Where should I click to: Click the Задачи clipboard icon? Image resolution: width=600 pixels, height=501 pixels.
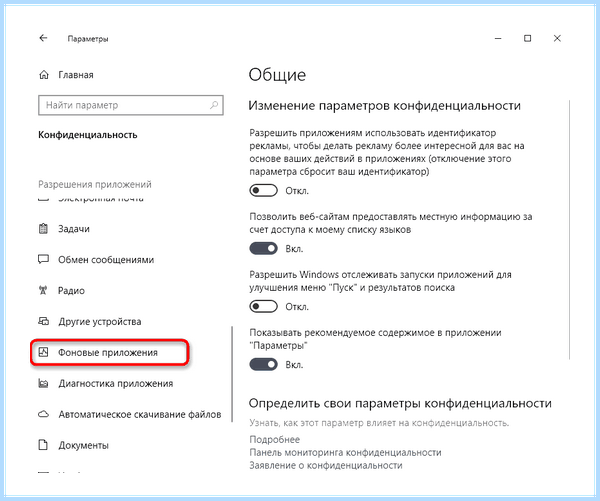[44, 228]
